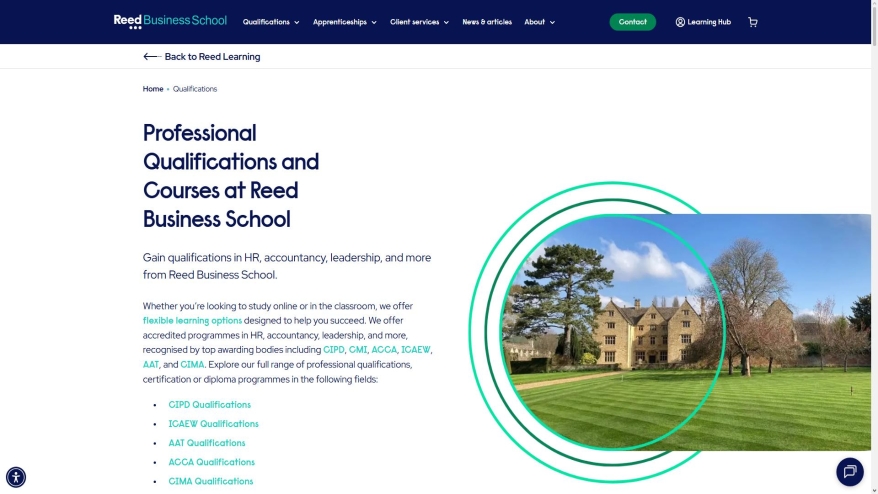Viewport: 878px width, 494px height.
Task: Click the ICAEW link in the paragraph
Action: point(415,349)
